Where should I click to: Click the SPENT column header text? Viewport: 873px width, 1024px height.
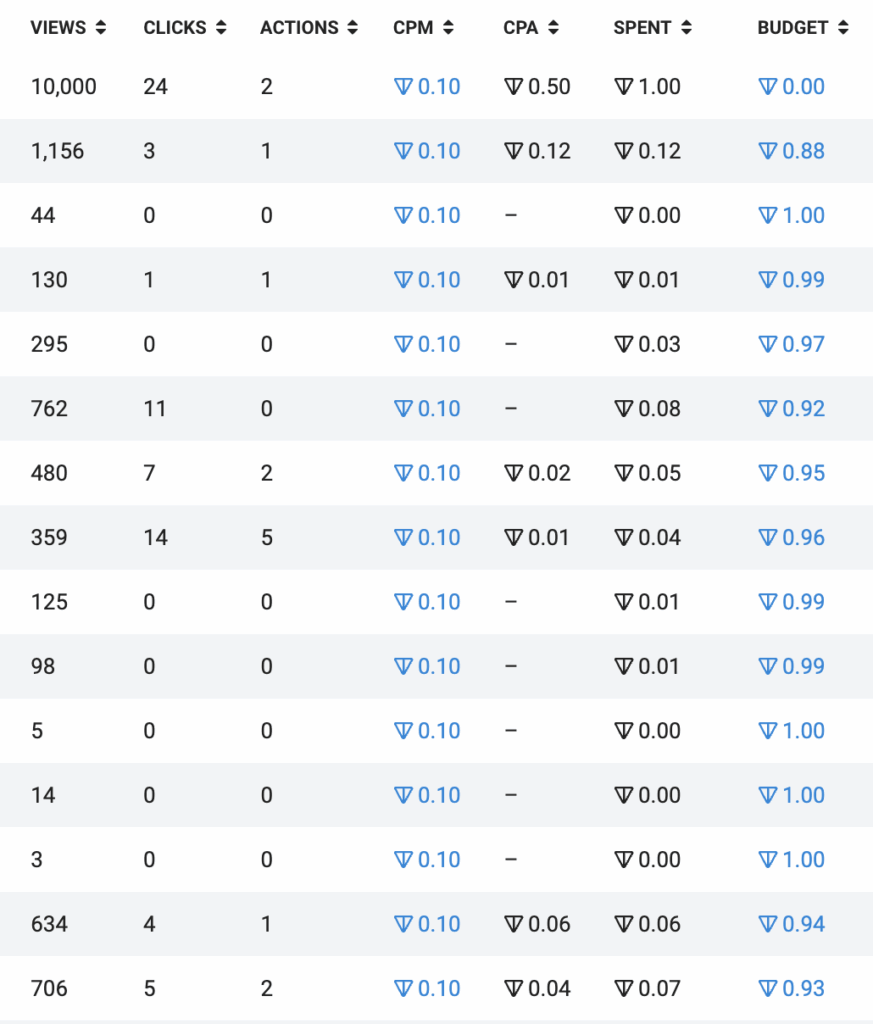coord(642,28)
